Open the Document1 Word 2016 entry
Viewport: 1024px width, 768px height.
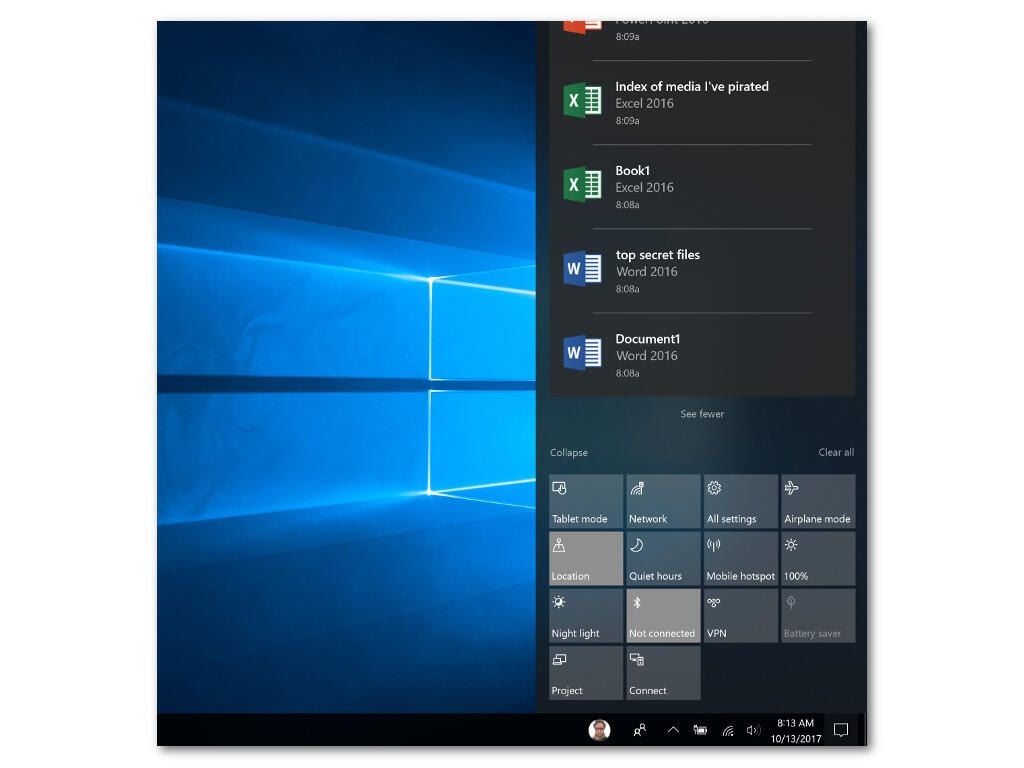(x=702, y=355)
